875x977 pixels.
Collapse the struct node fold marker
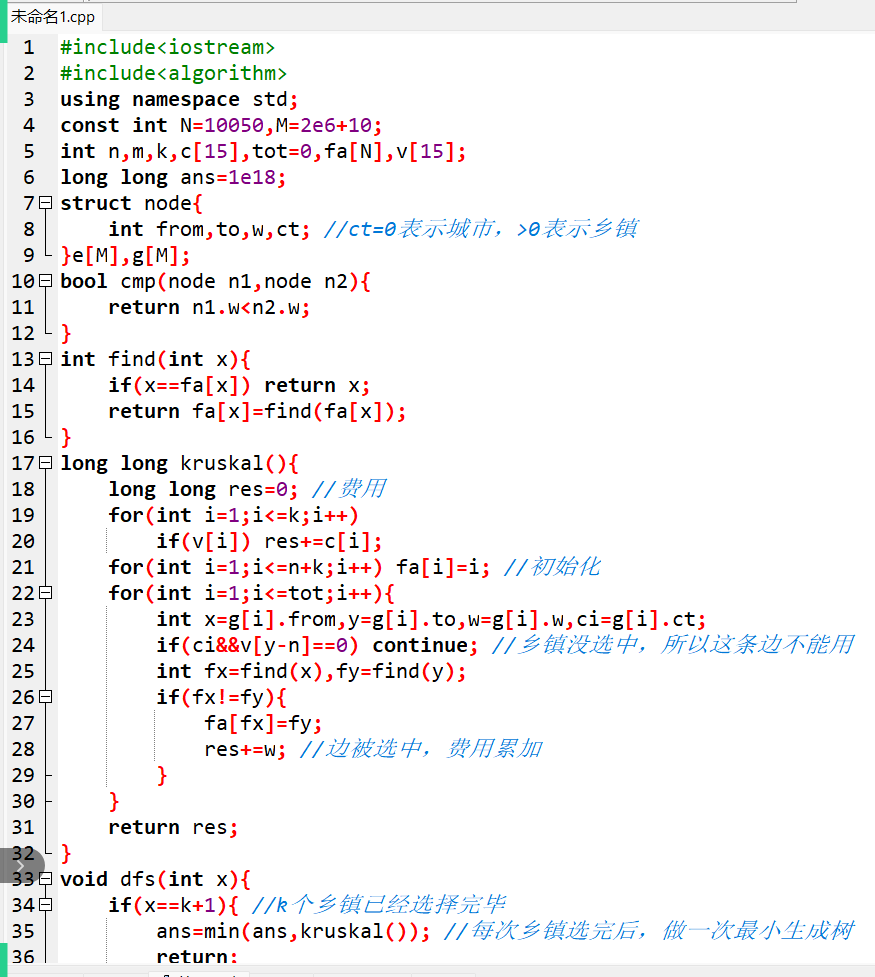[45, 203]
